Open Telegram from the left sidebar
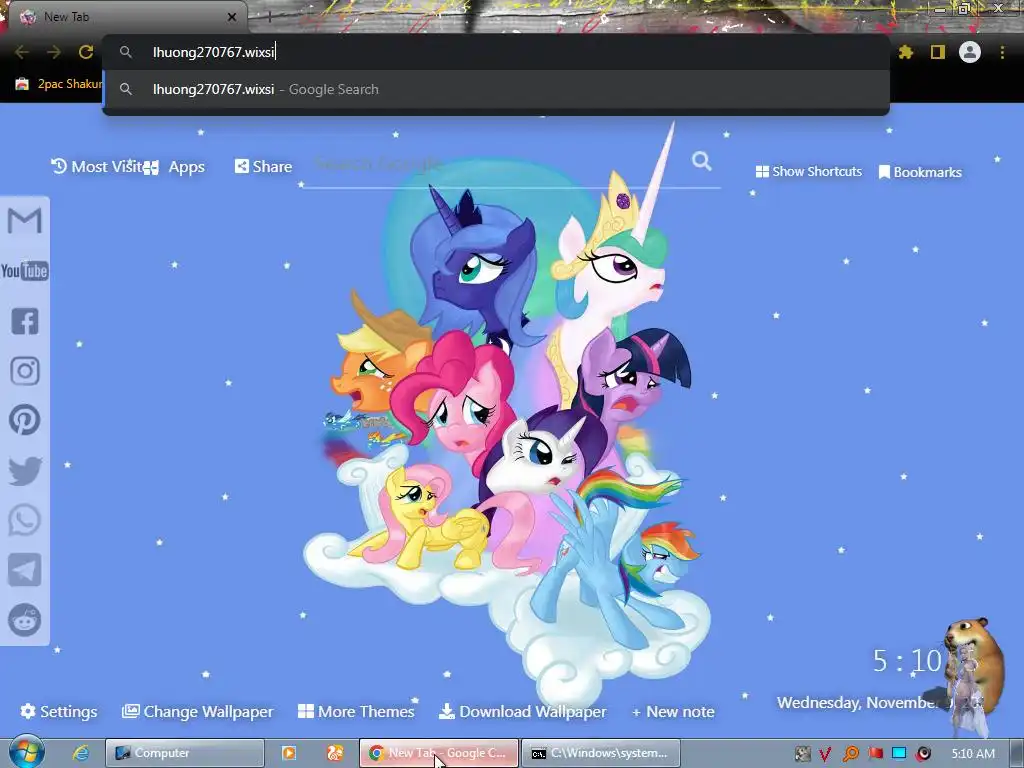The image size is (1024, 768). 25,570
